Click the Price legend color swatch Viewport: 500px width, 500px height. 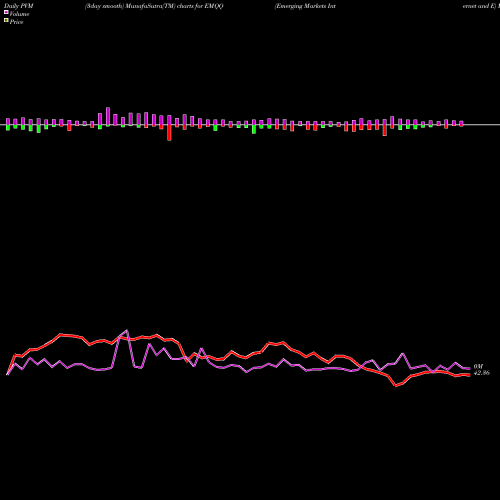[6, 21]
